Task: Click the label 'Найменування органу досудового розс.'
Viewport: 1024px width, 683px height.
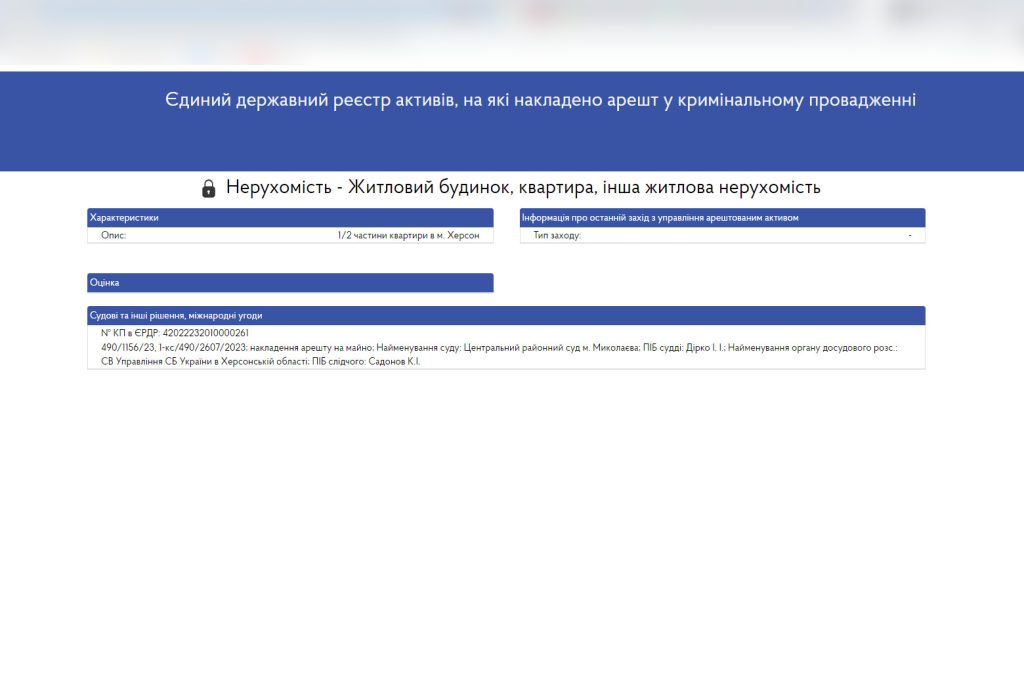Action: click(812, 347)
